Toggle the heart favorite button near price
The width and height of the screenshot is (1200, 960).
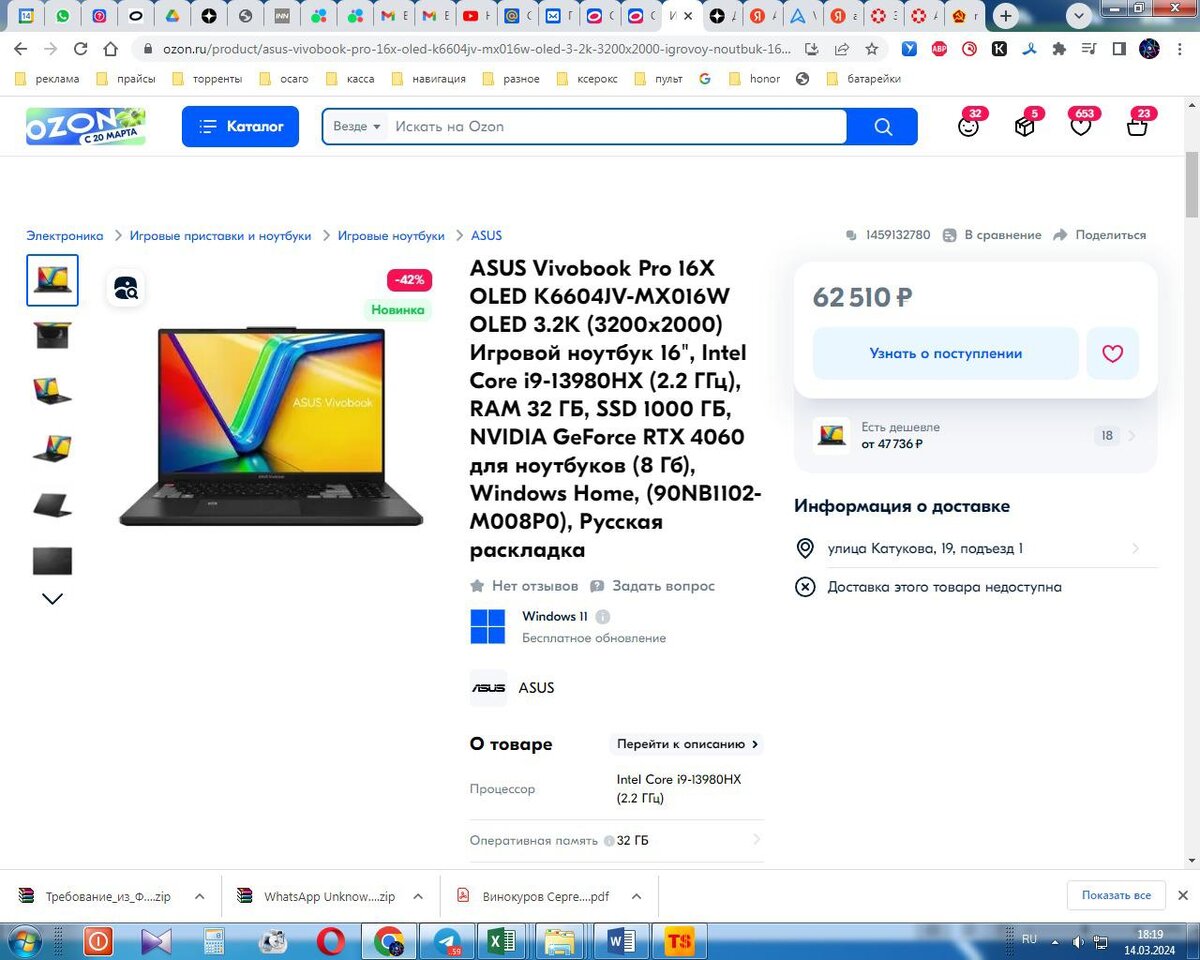click(1113, 353)
